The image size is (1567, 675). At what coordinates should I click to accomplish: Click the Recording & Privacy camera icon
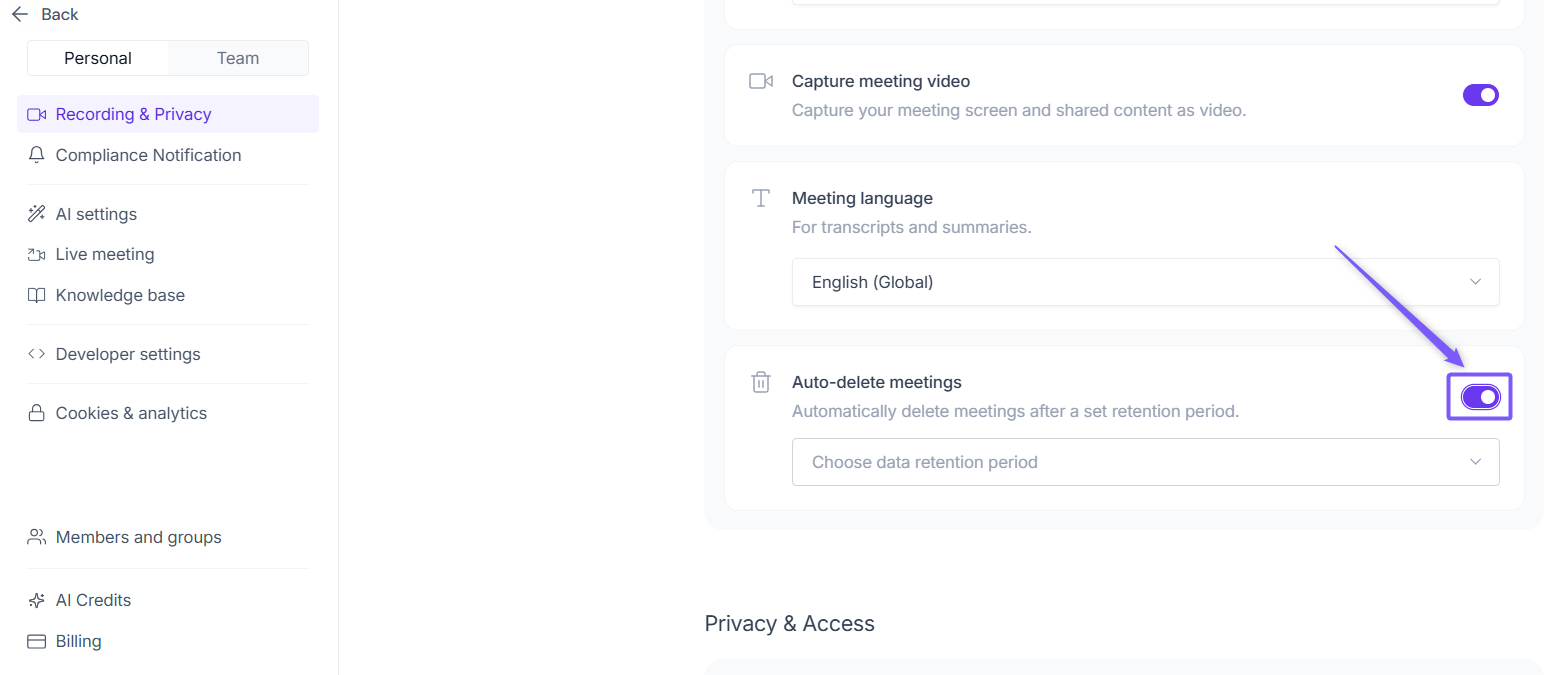pos(37,114)
